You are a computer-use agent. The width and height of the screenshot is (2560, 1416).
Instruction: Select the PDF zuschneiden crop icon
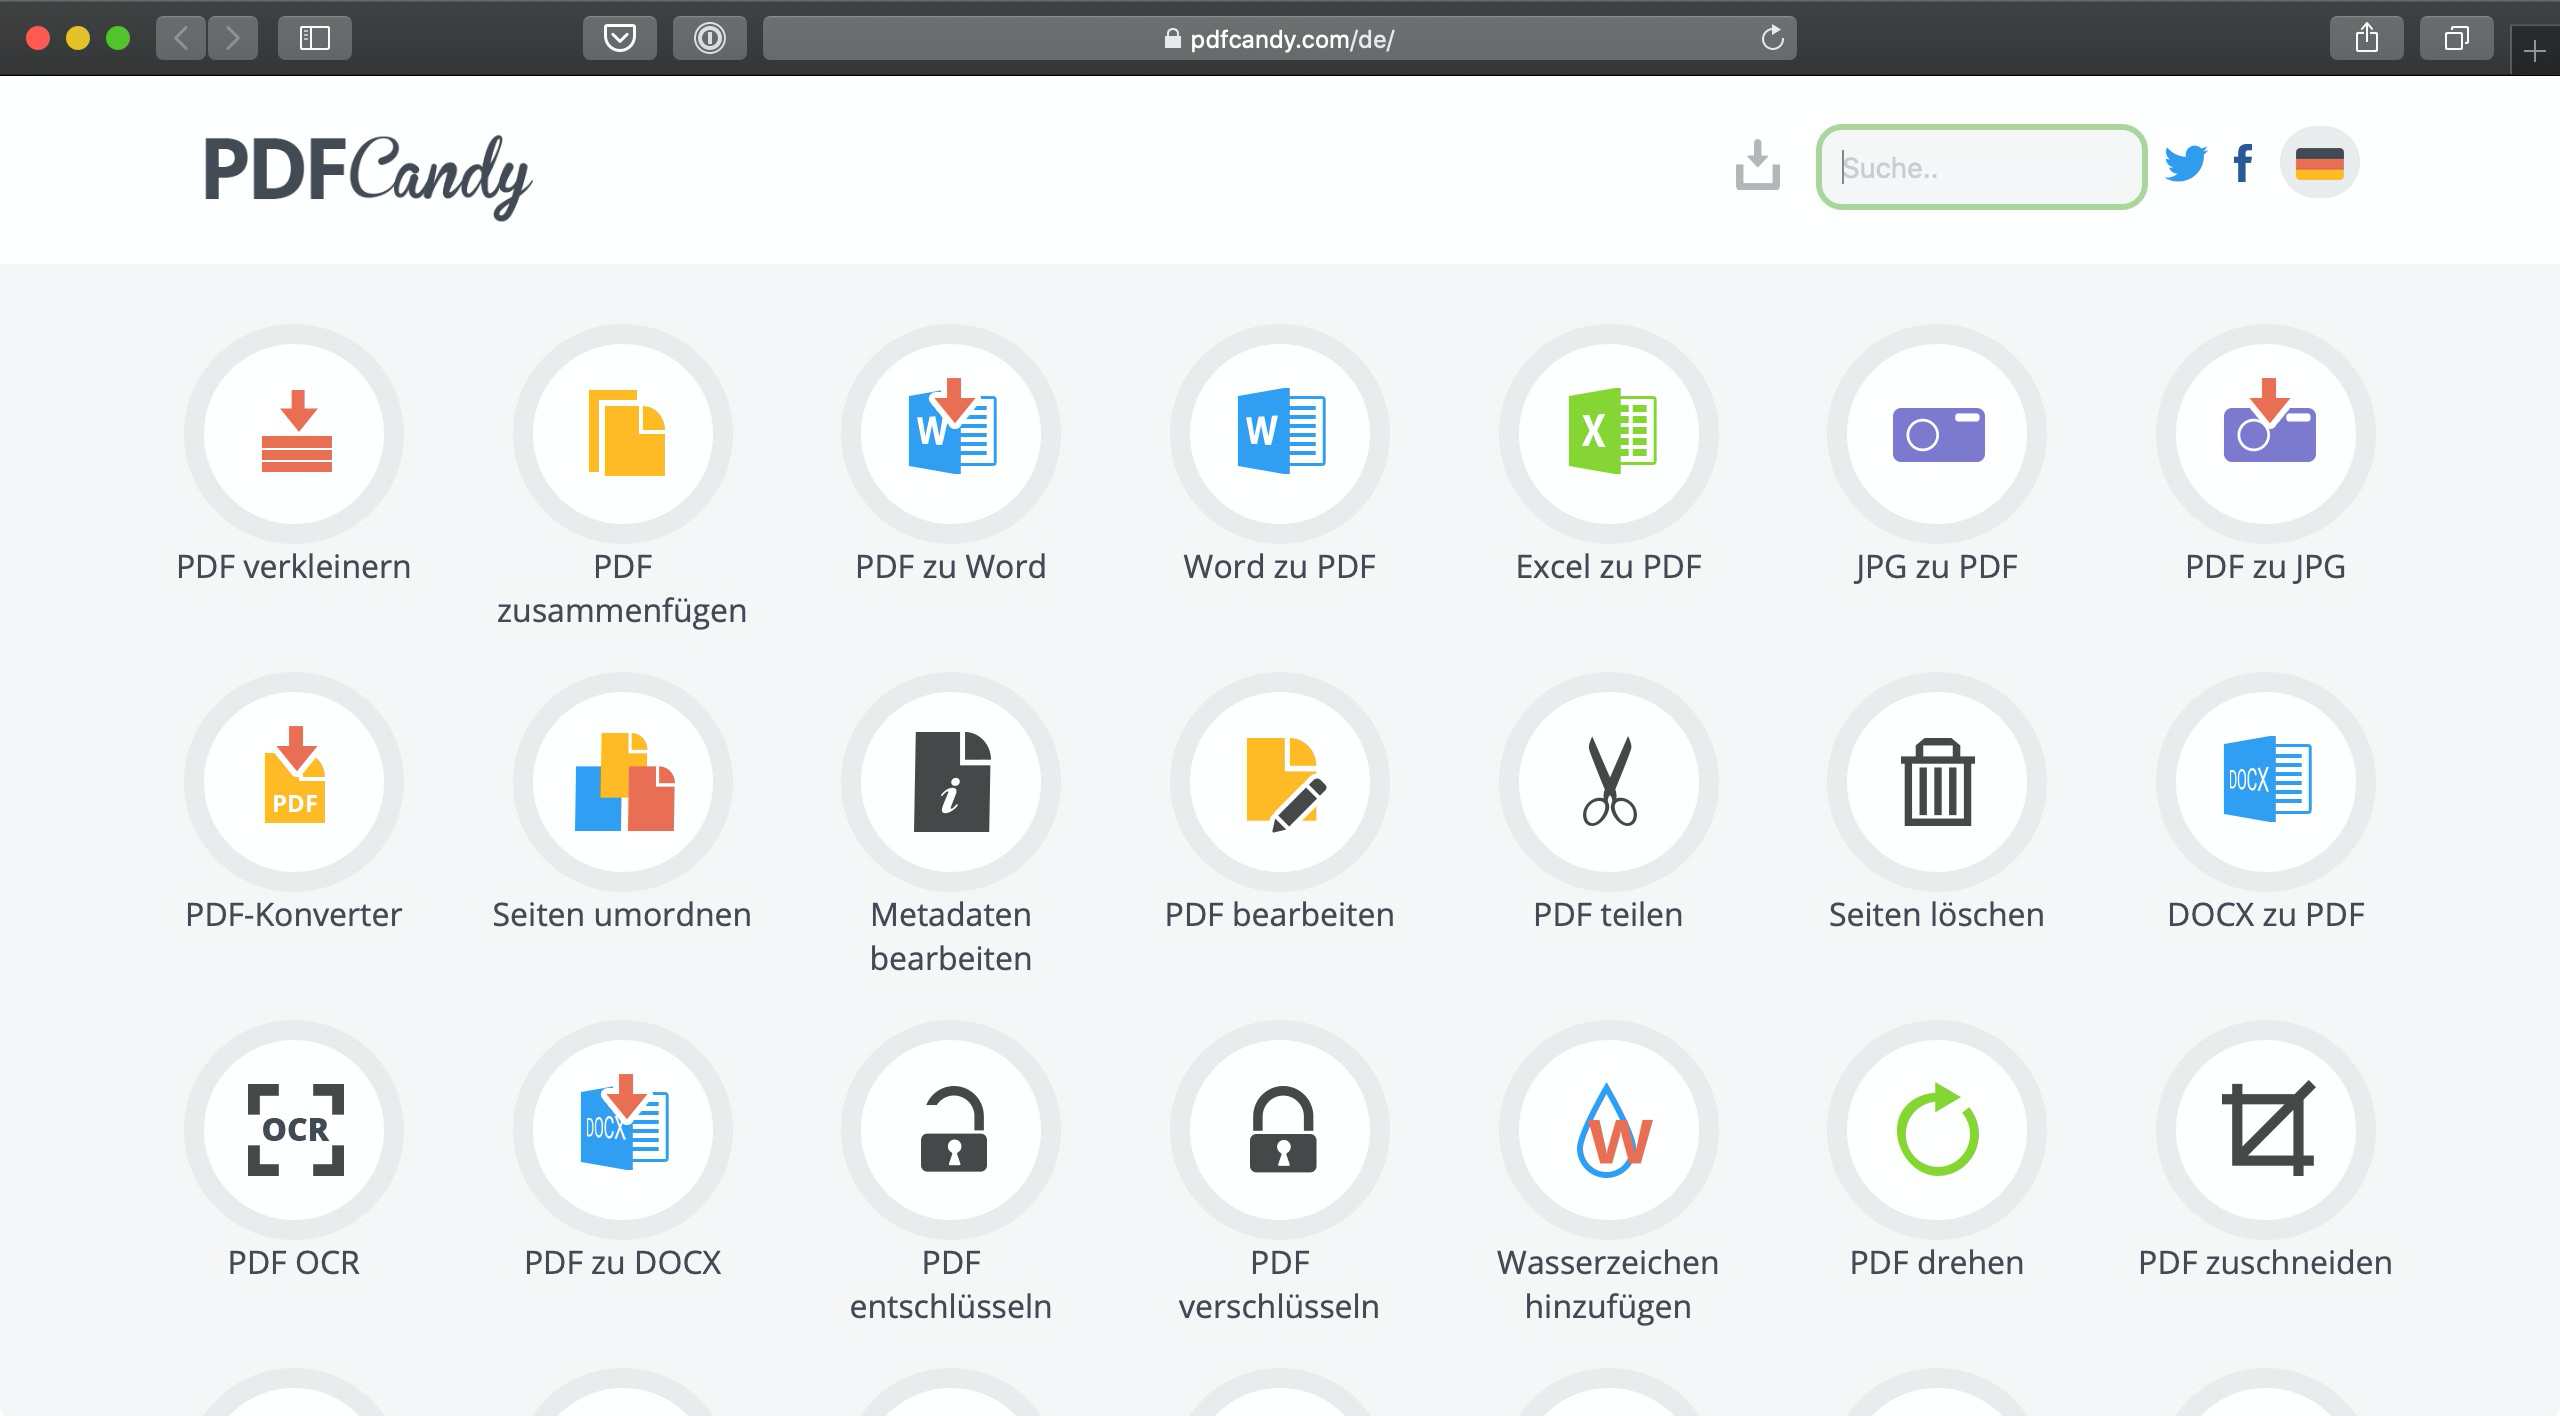(2266, 1130)
